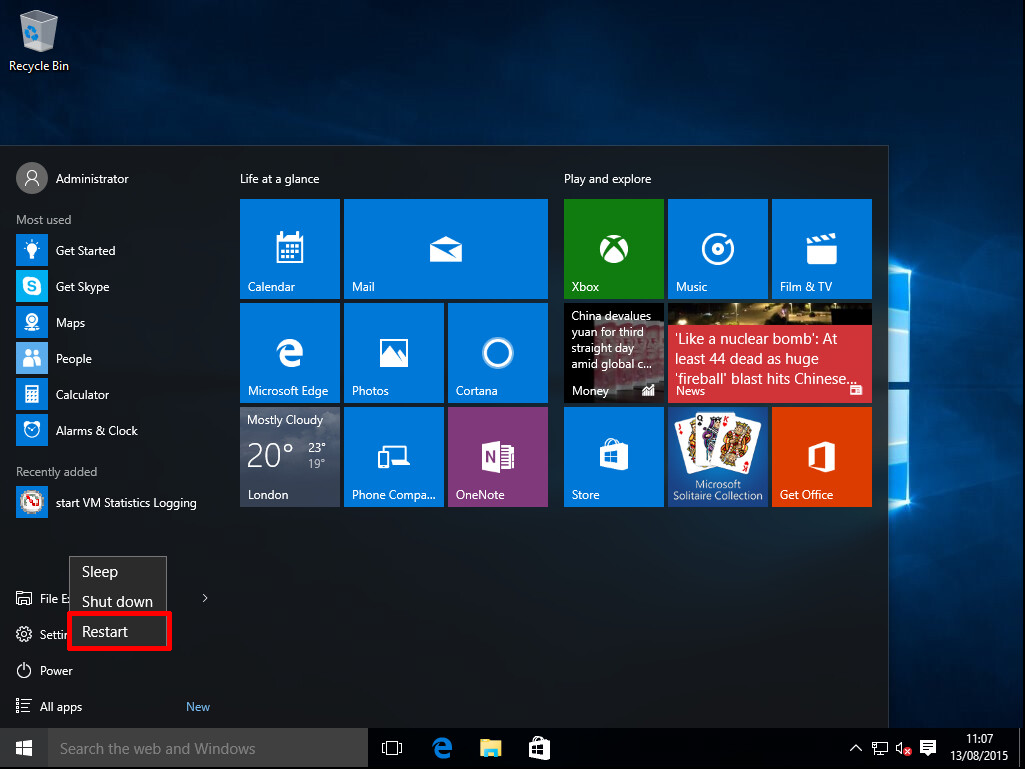Image resolution: width=1025 pixels, height=769 pixels.
Task: Launch Edge from the taskbar
Action: (x=441, y=748)
